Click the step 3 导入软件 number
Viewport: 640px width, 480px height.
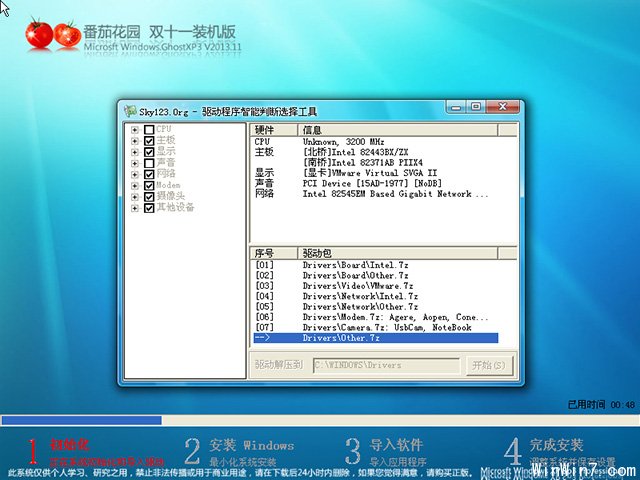[352, 451]
